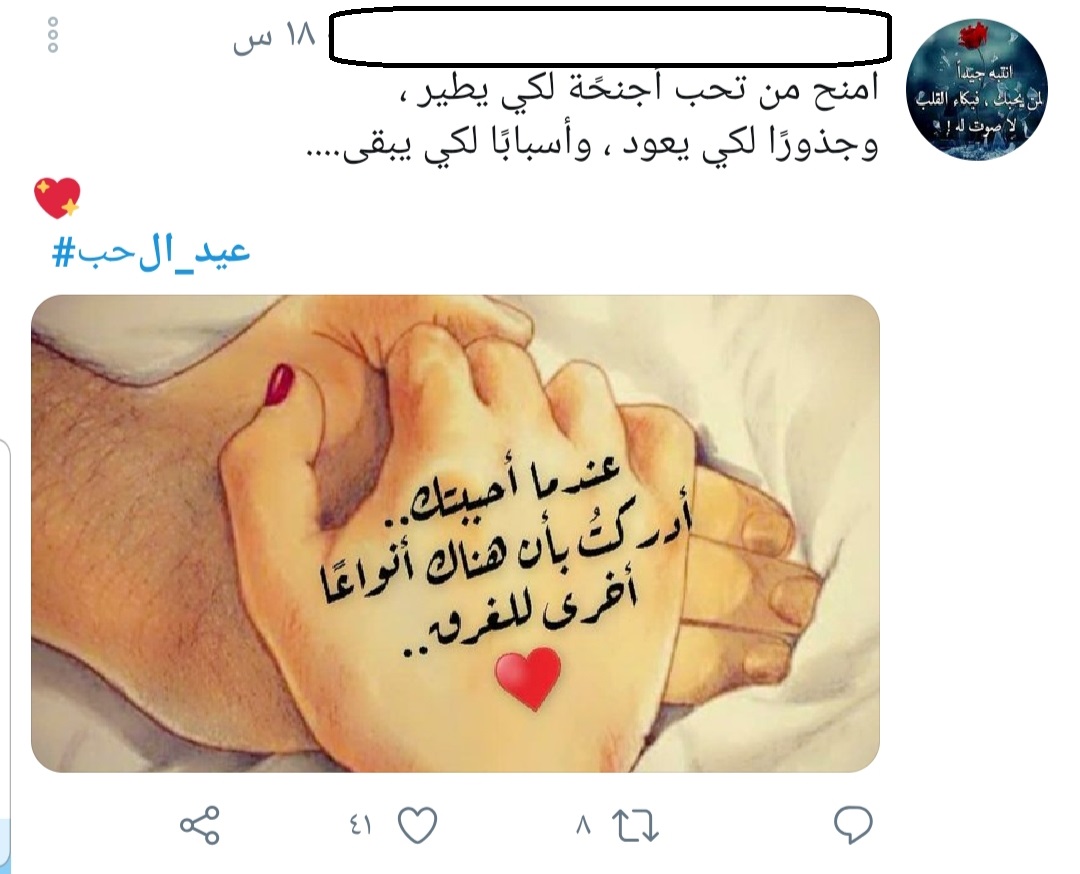This screenshot has width=1080, height=874.
Task: Click the sparkling heart emoji in the tweet
Action: point(57,198)
